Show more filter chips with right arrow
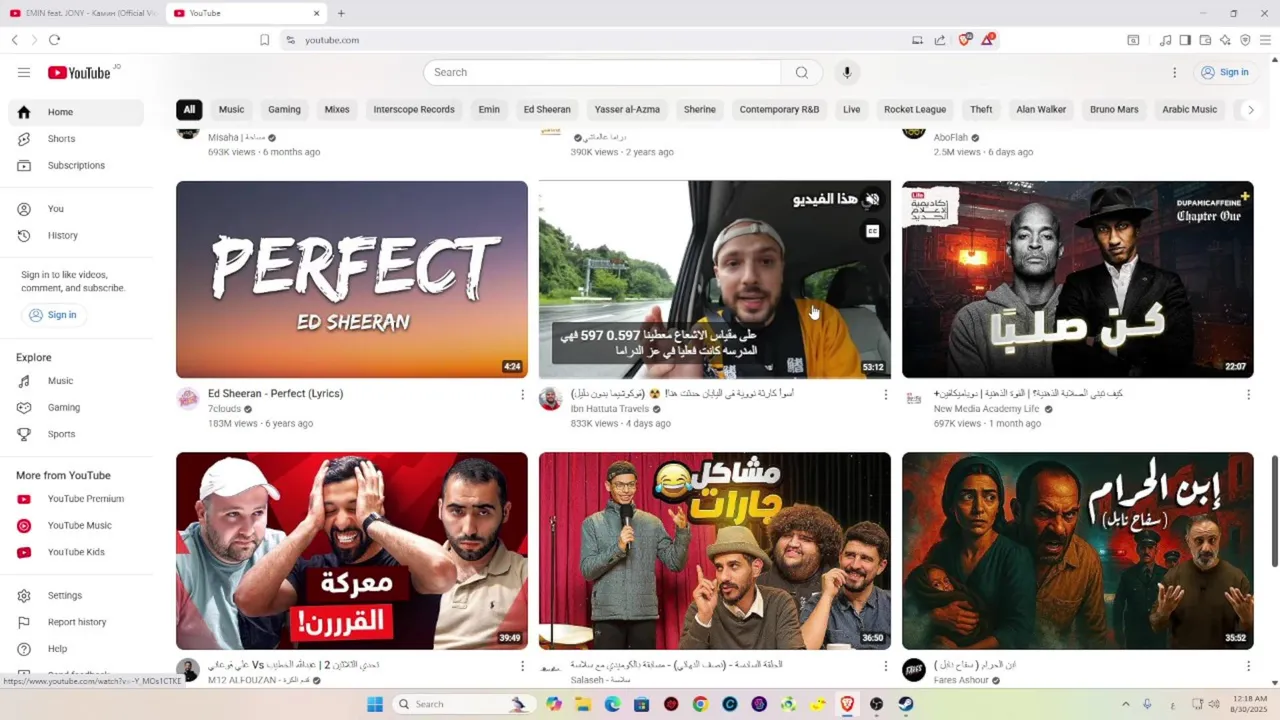 1250,110
